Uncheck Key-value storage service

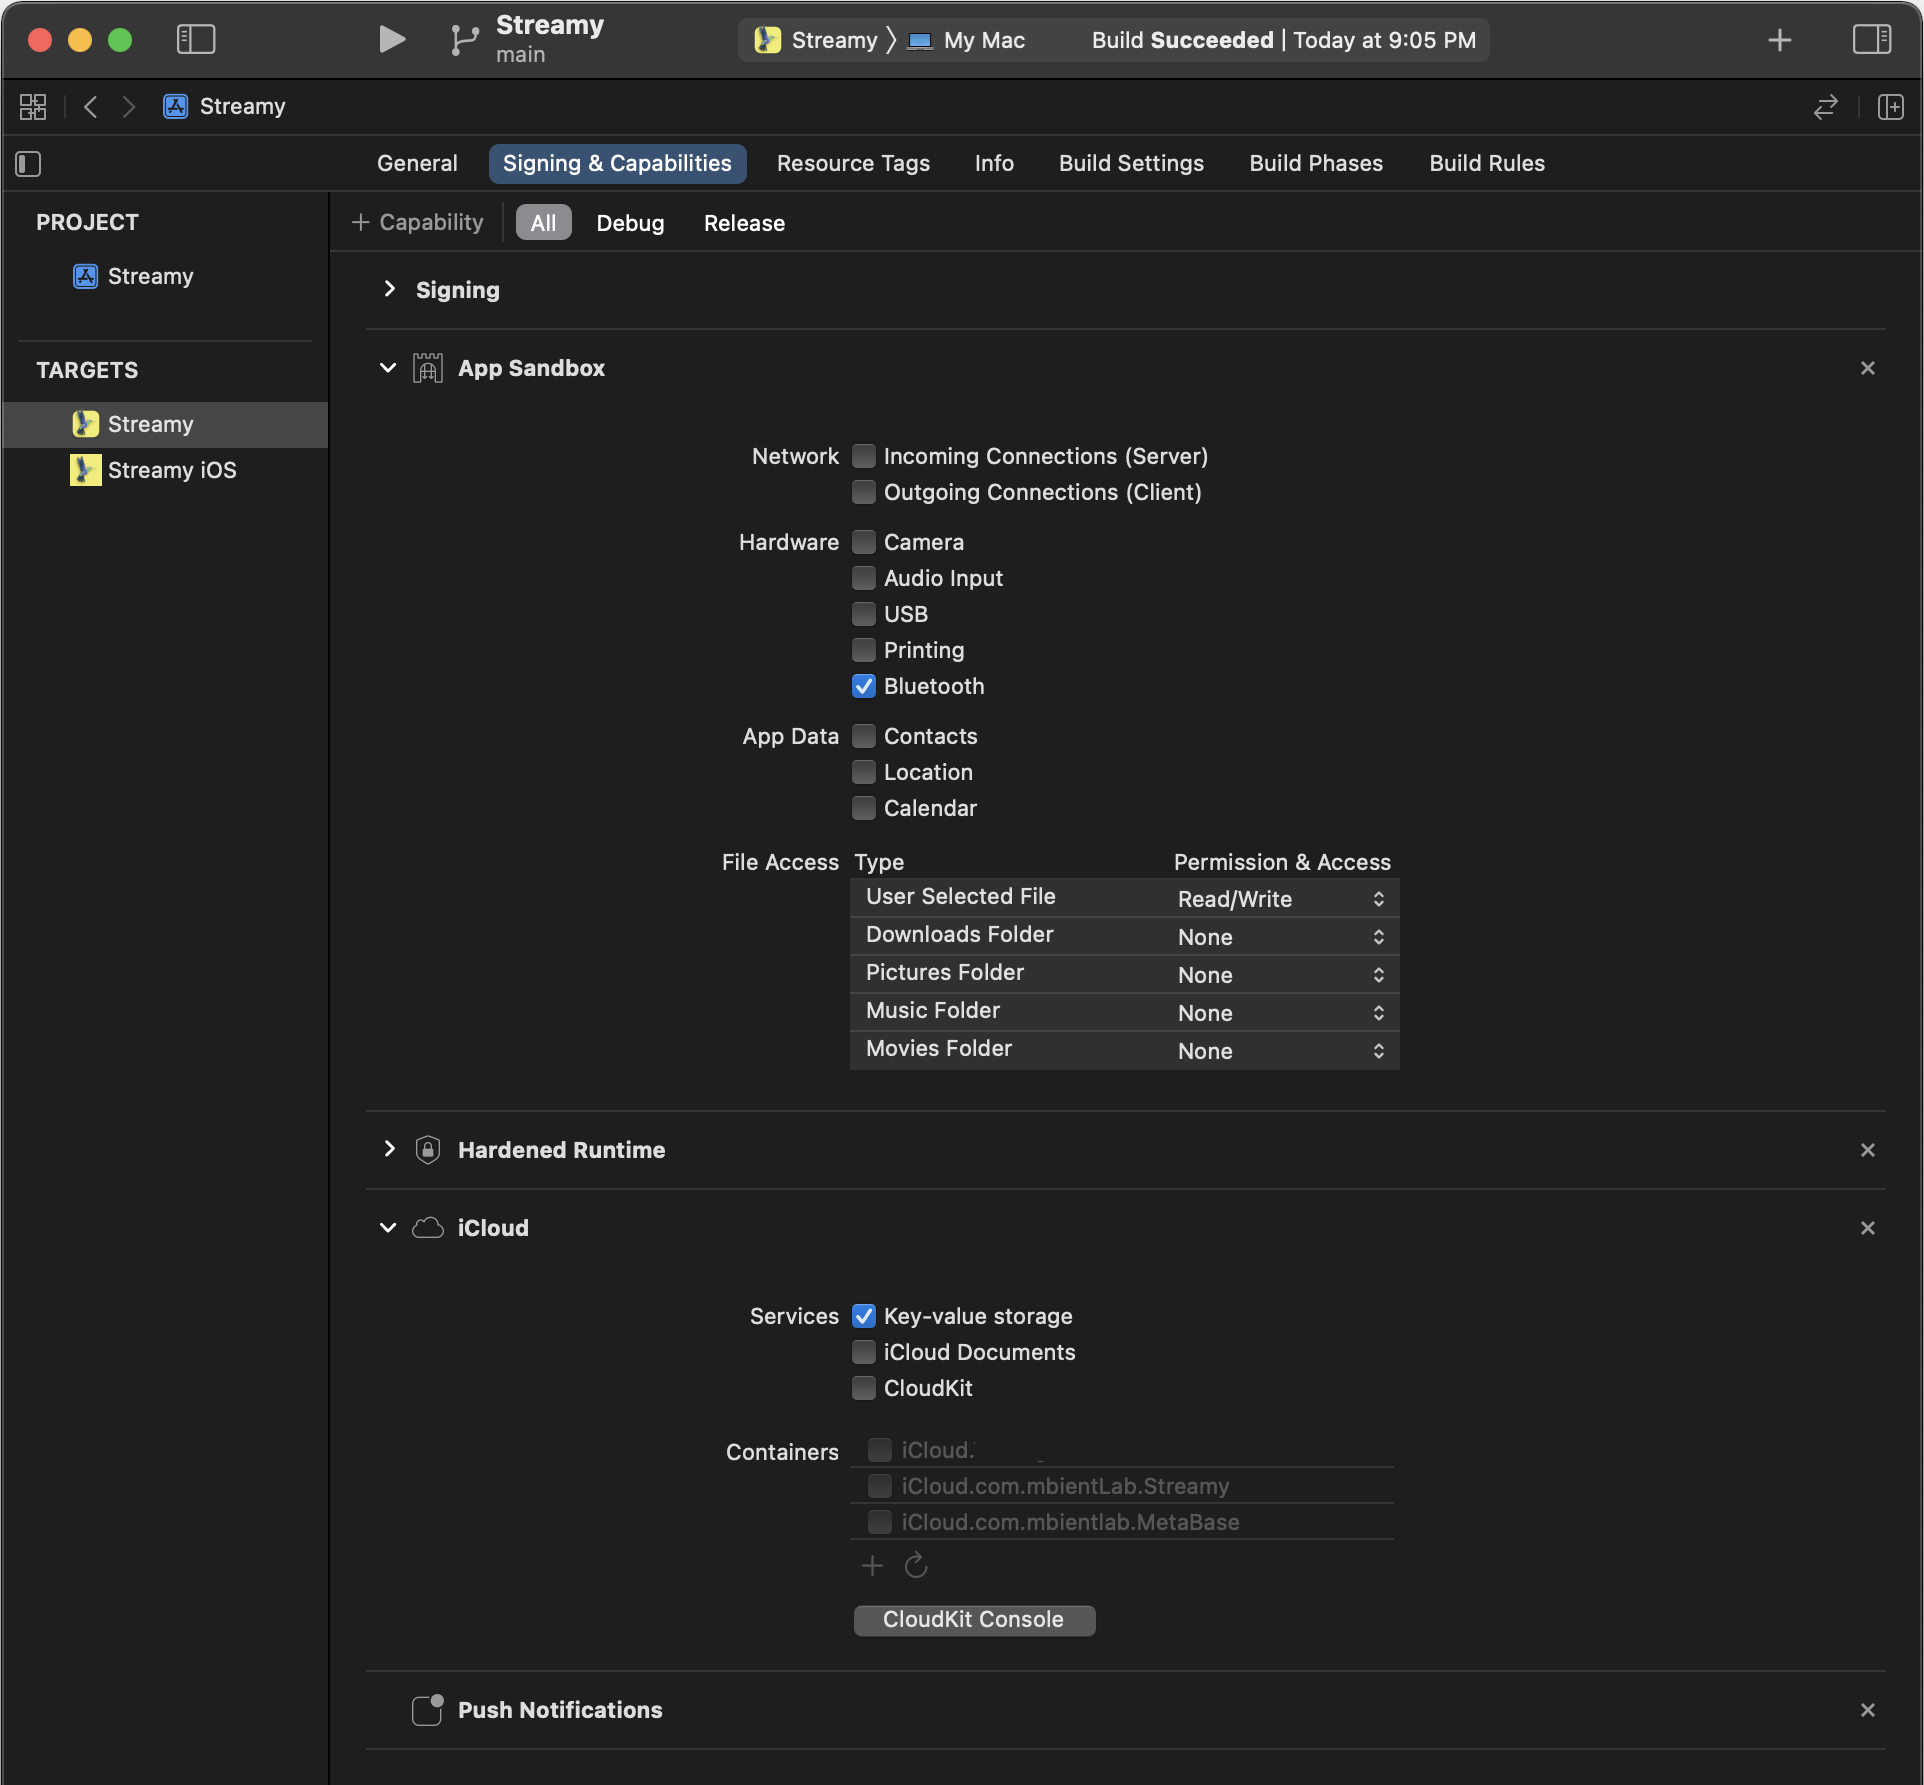(864, 1316)
